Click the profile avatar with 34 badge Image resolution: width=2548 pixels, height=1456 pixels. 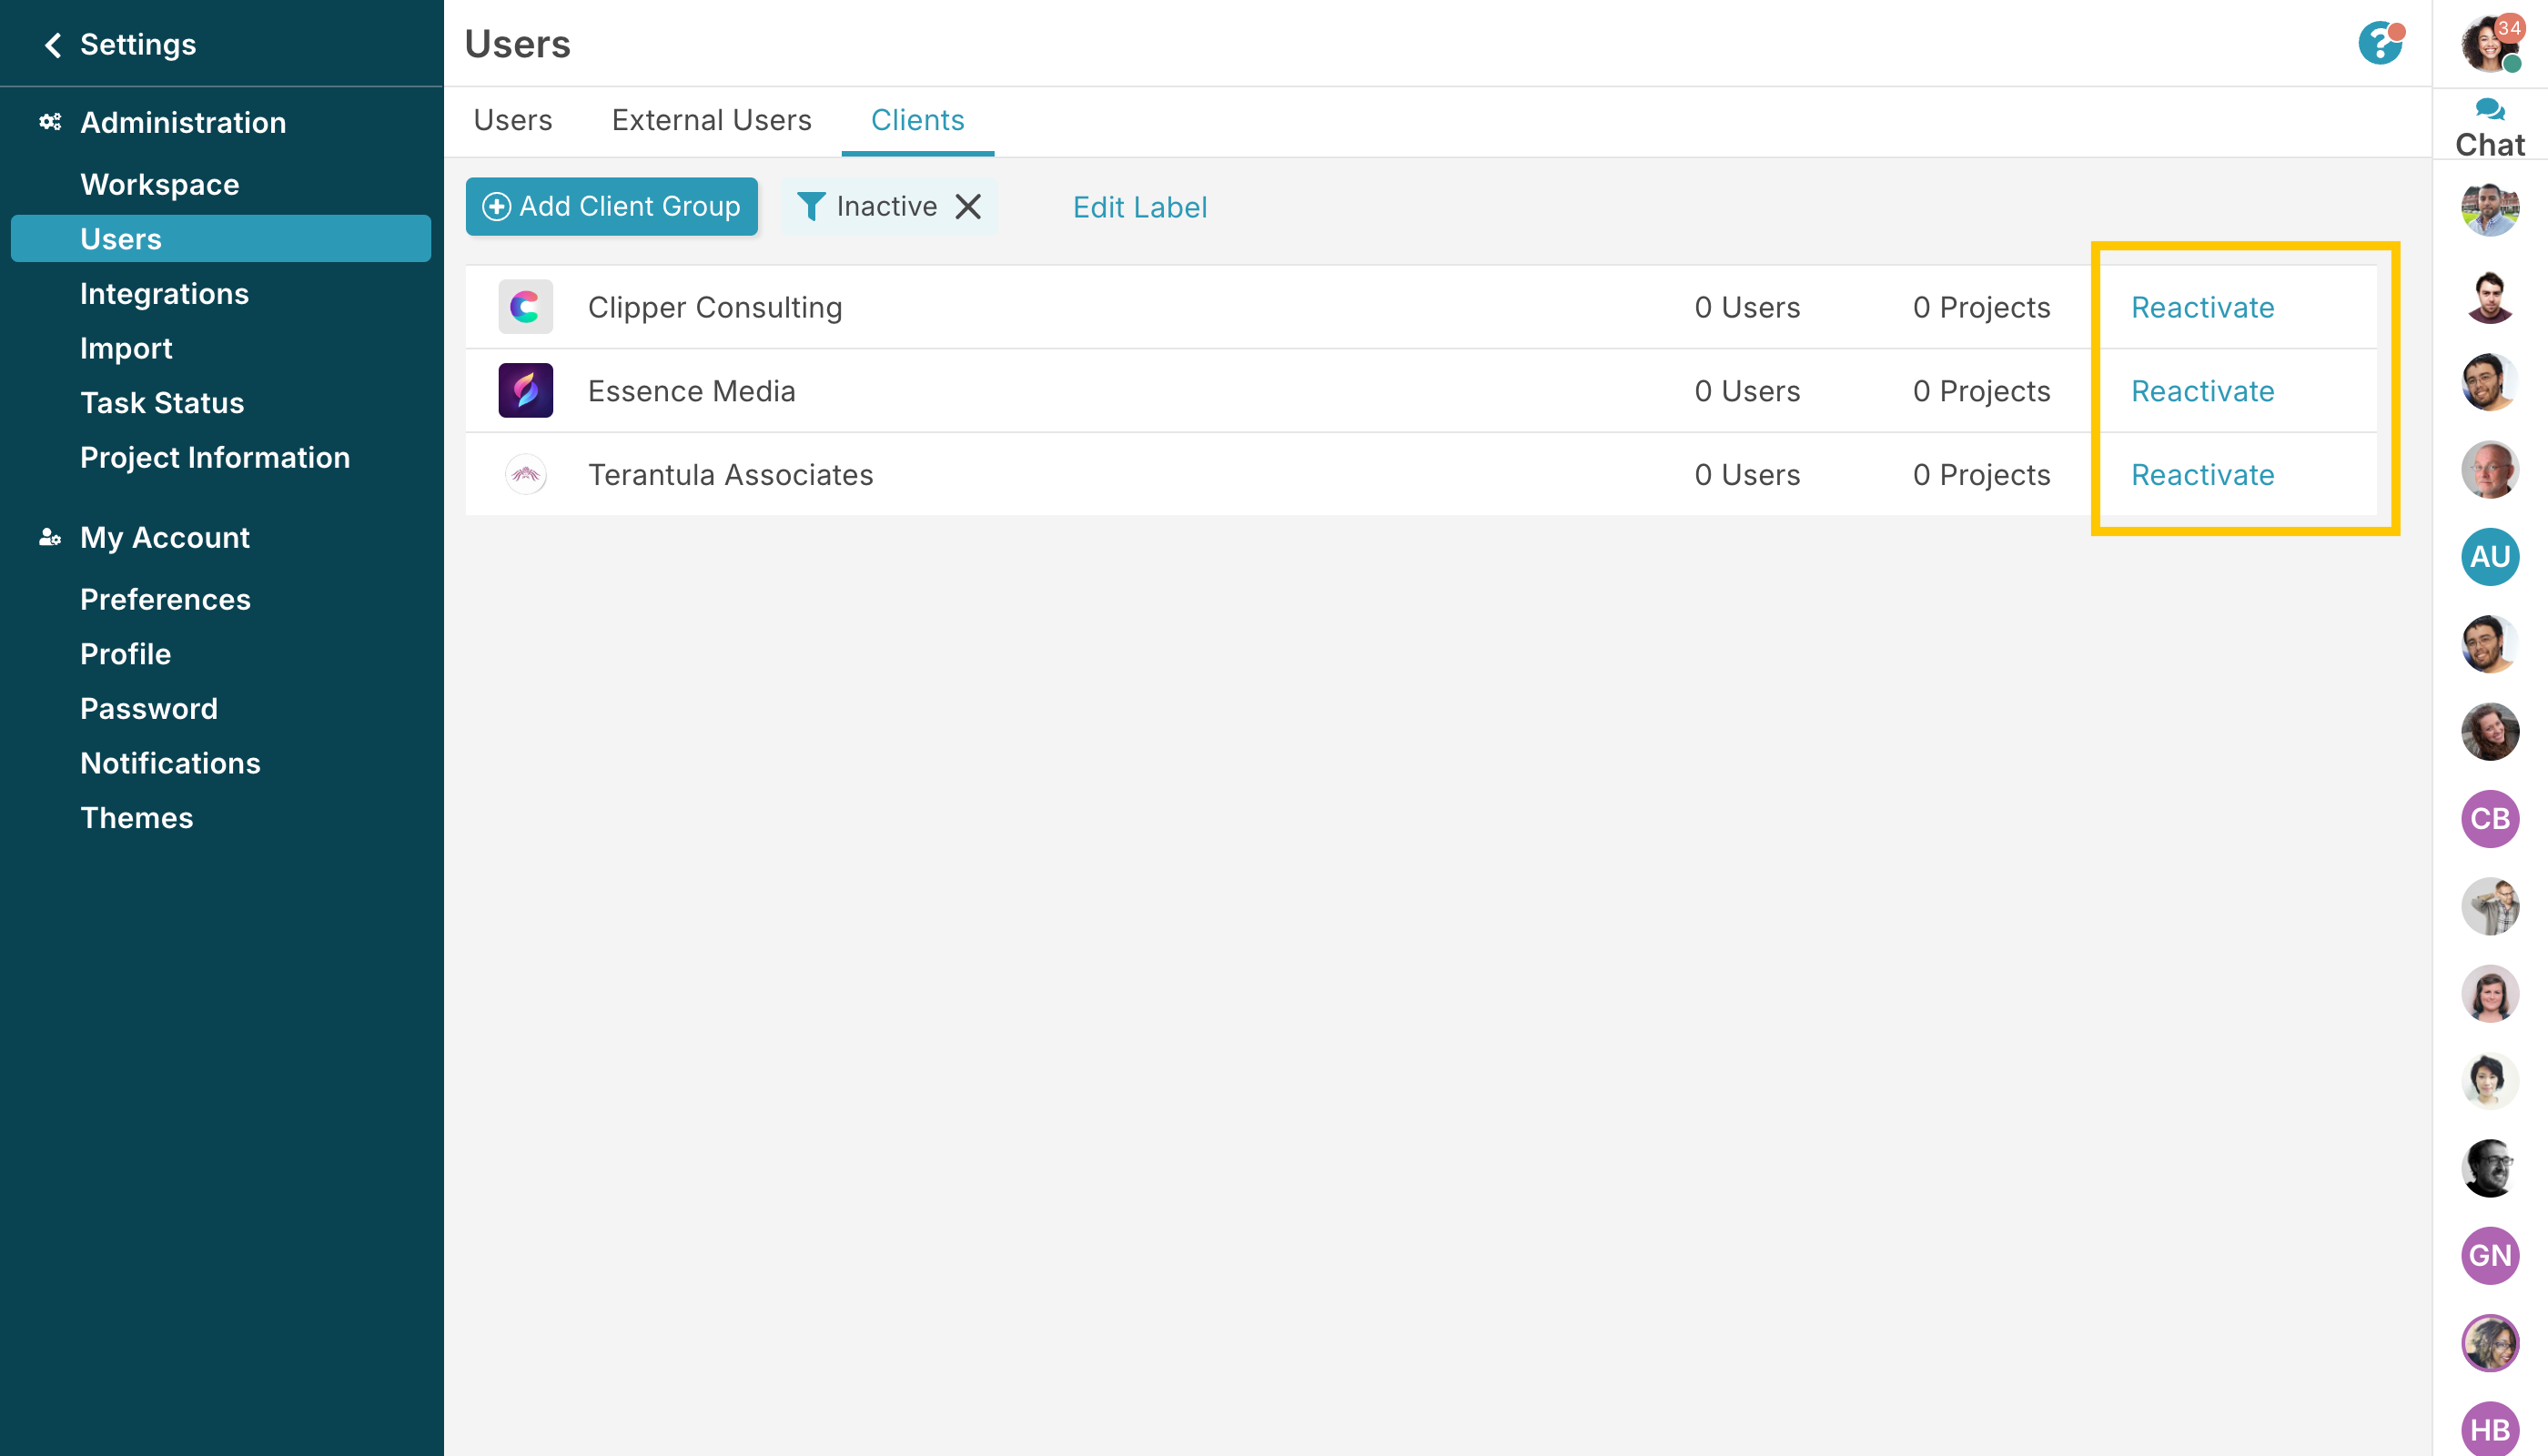[2489, 44]
